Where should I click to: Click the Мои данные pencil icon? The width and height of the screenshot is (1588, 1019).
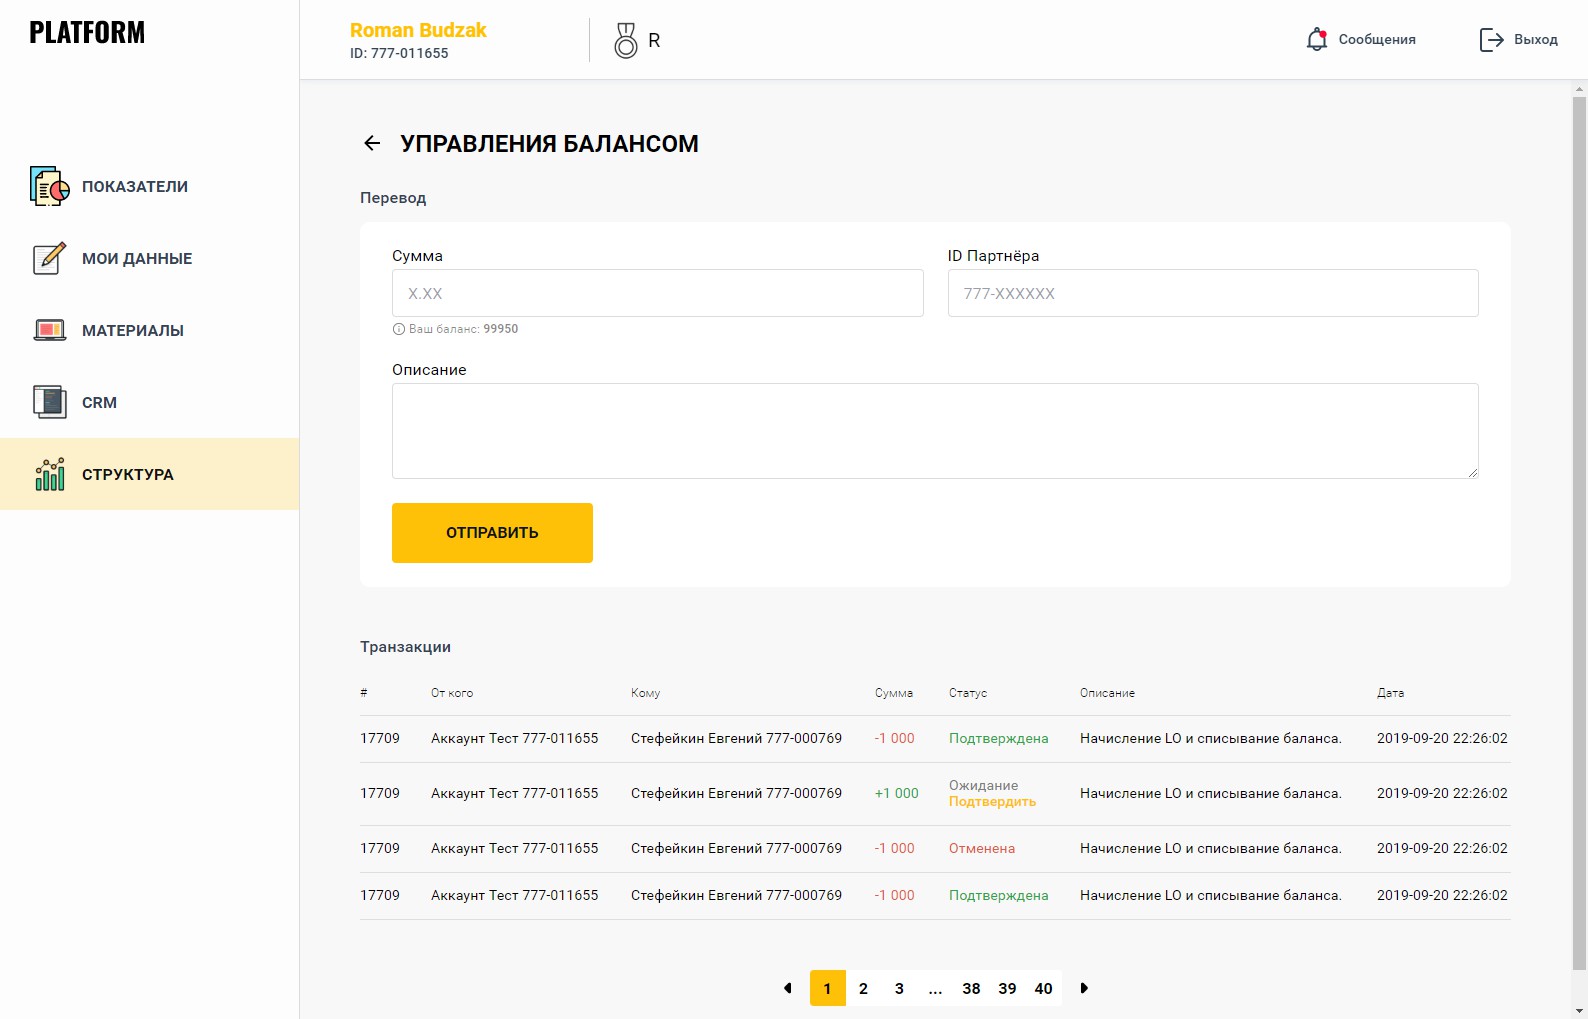[49, 258]
